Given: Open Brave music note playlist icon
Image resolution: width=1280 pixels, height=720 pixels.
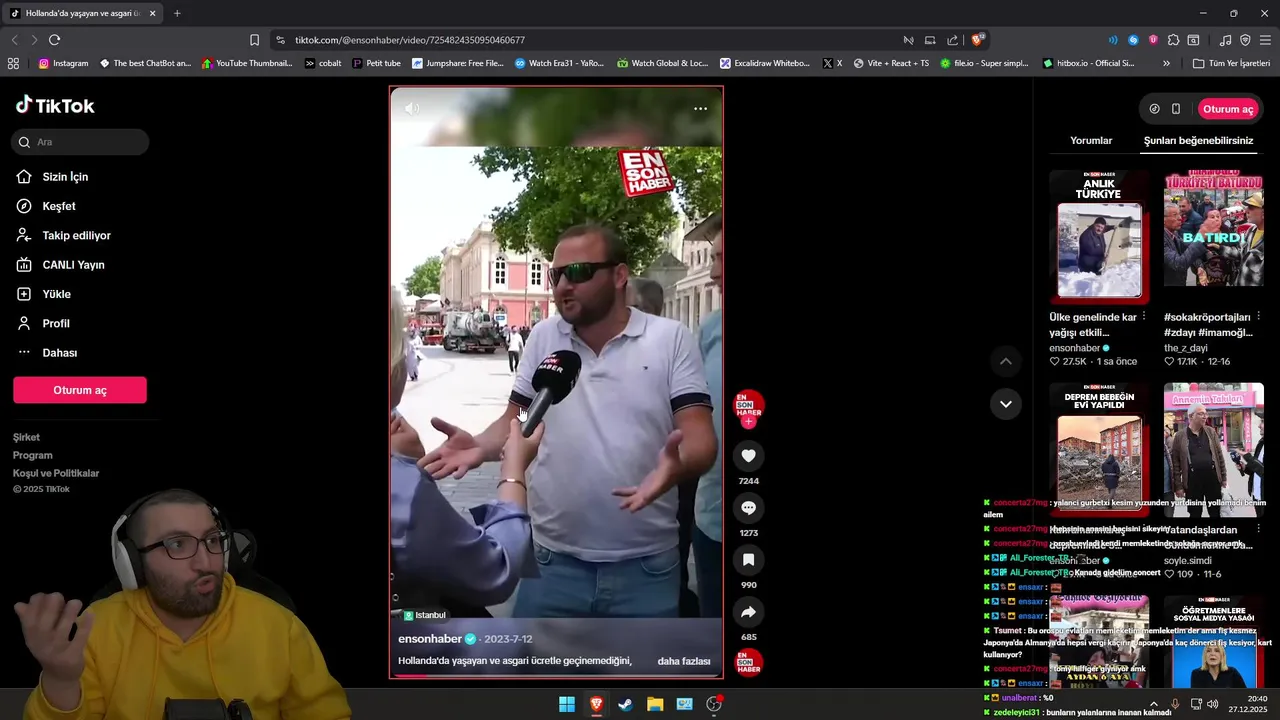Looking at the screenshot, I should click(x=1225, y=40).
